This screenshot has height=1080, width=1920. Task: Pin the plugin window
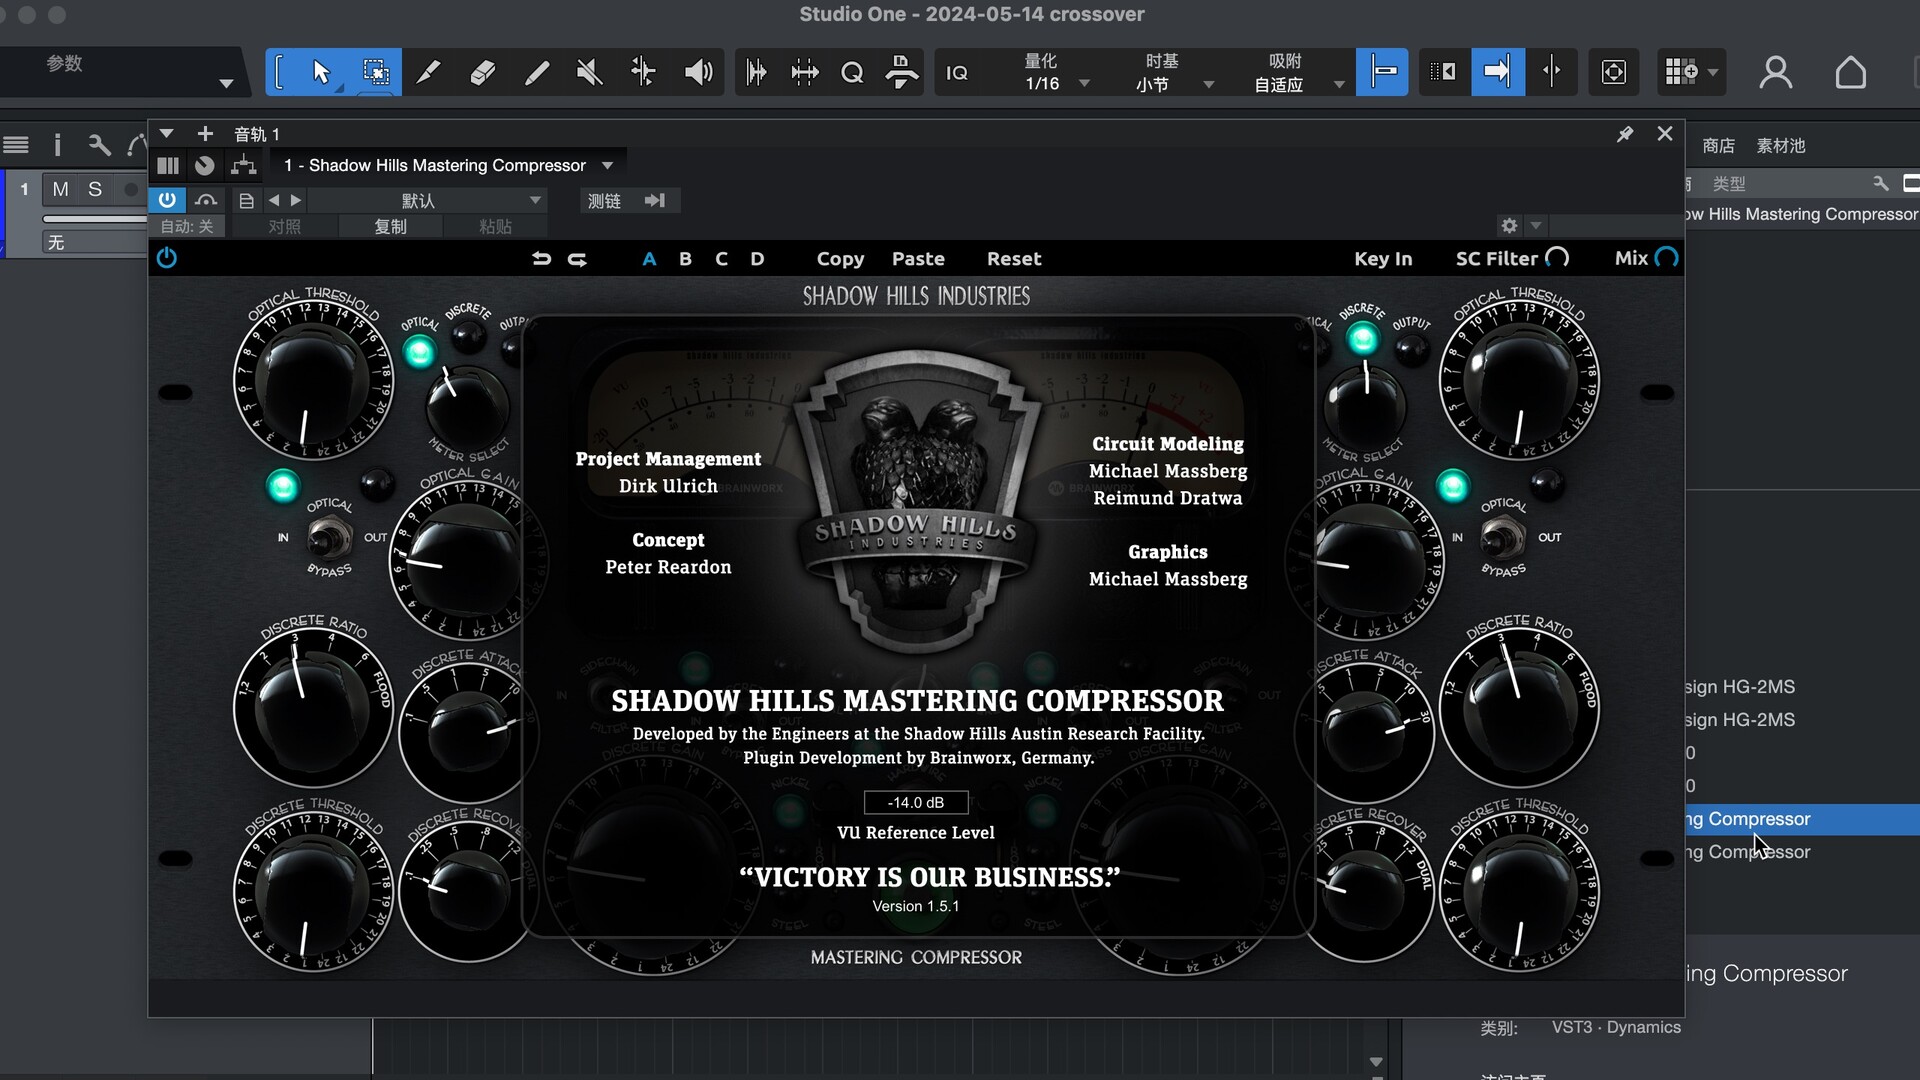1625,134
